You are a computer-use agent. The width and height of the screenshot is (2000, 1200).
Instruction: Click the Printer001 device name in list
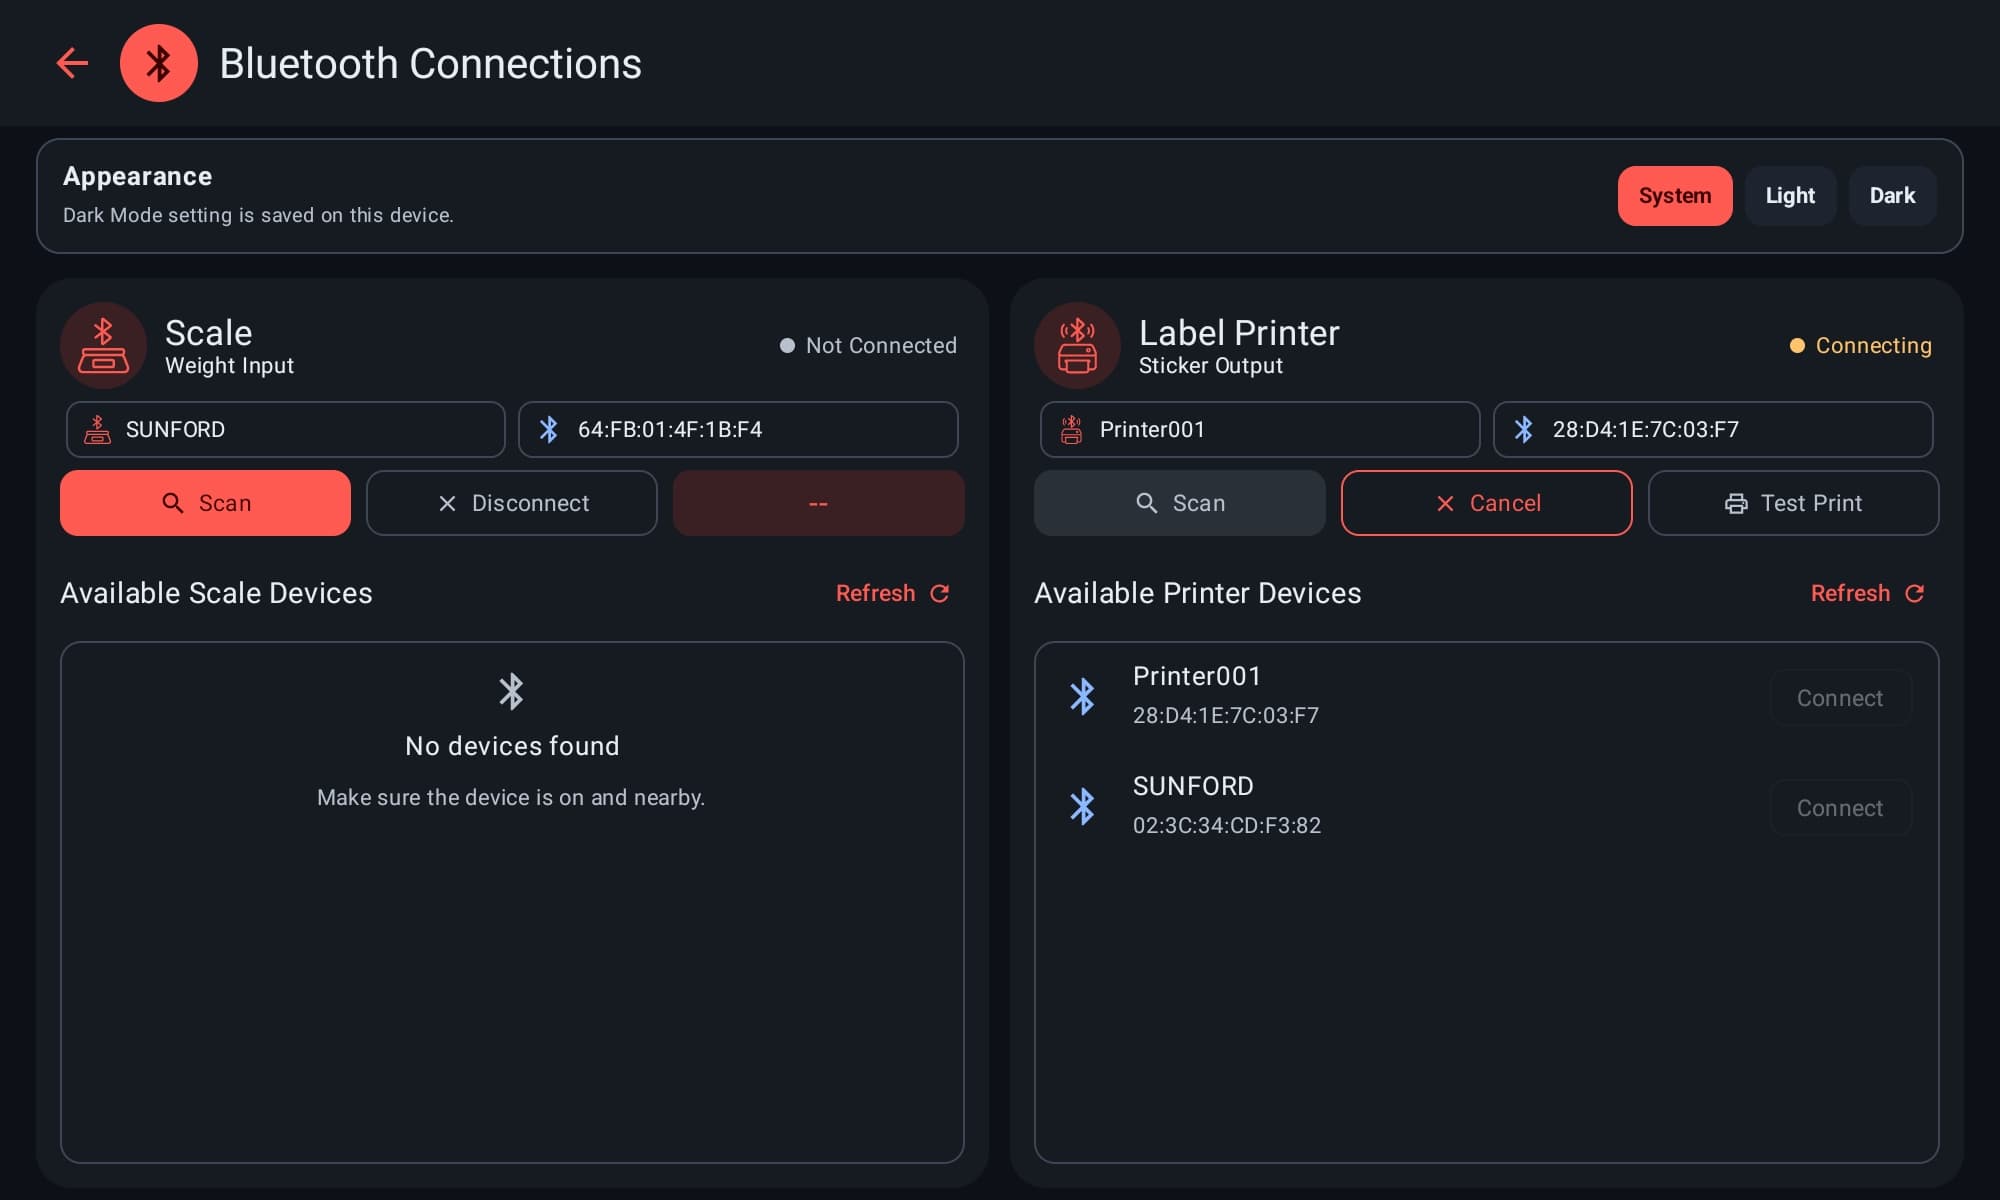point(1197,676)
